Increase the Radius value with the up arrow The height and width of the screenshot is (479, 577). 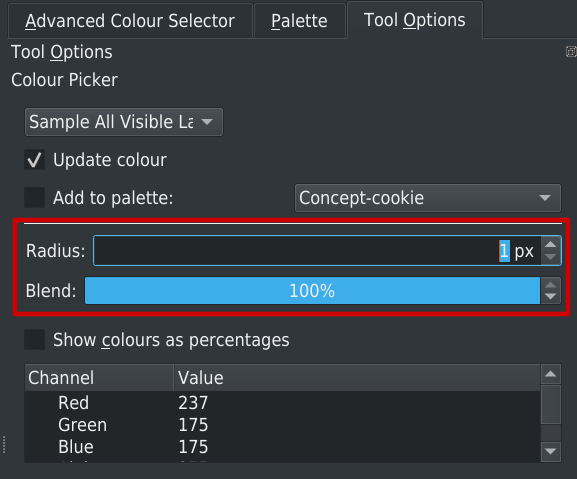[x=551, y=244]
